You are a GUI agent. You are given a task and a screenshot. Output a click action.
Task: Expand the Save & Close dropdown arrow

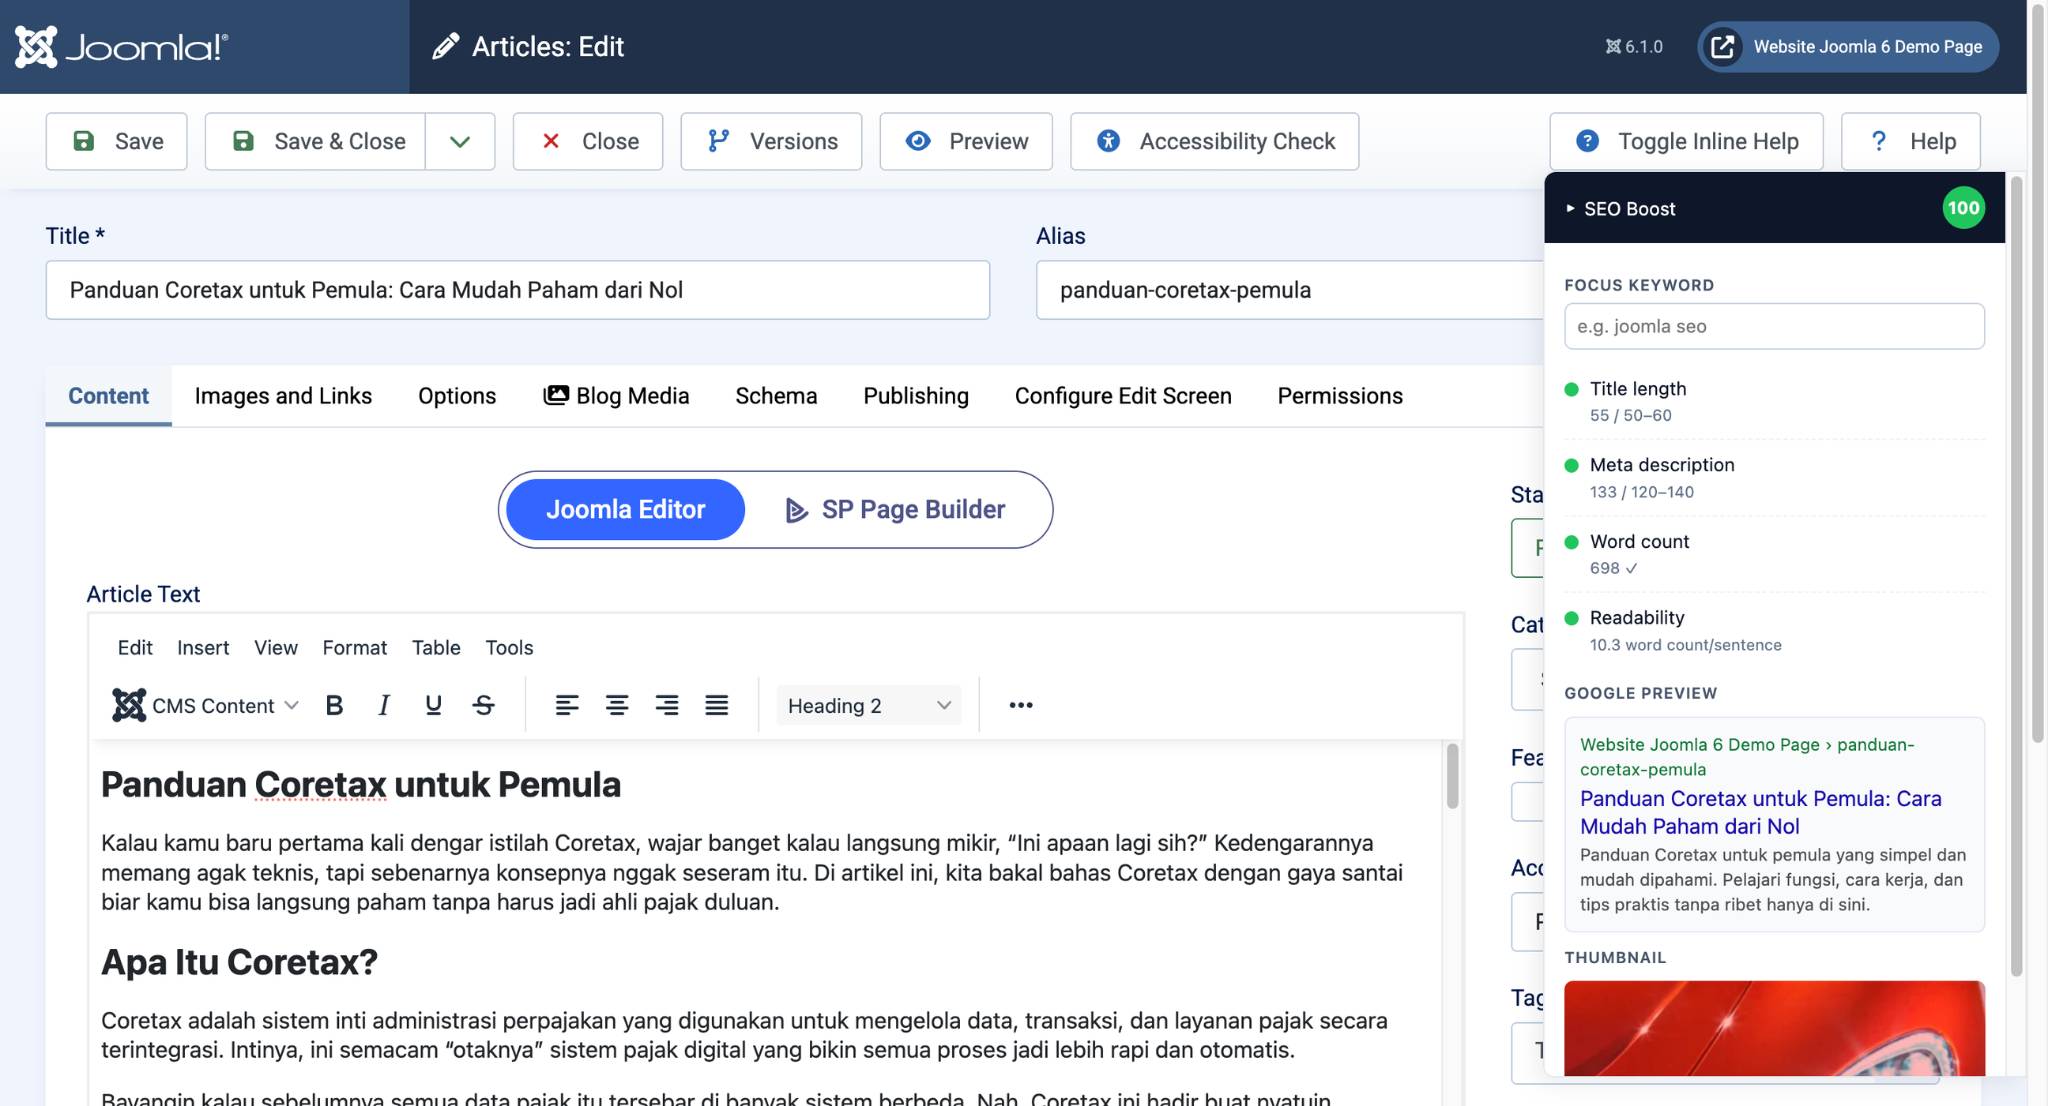click(x=460, y=141)
